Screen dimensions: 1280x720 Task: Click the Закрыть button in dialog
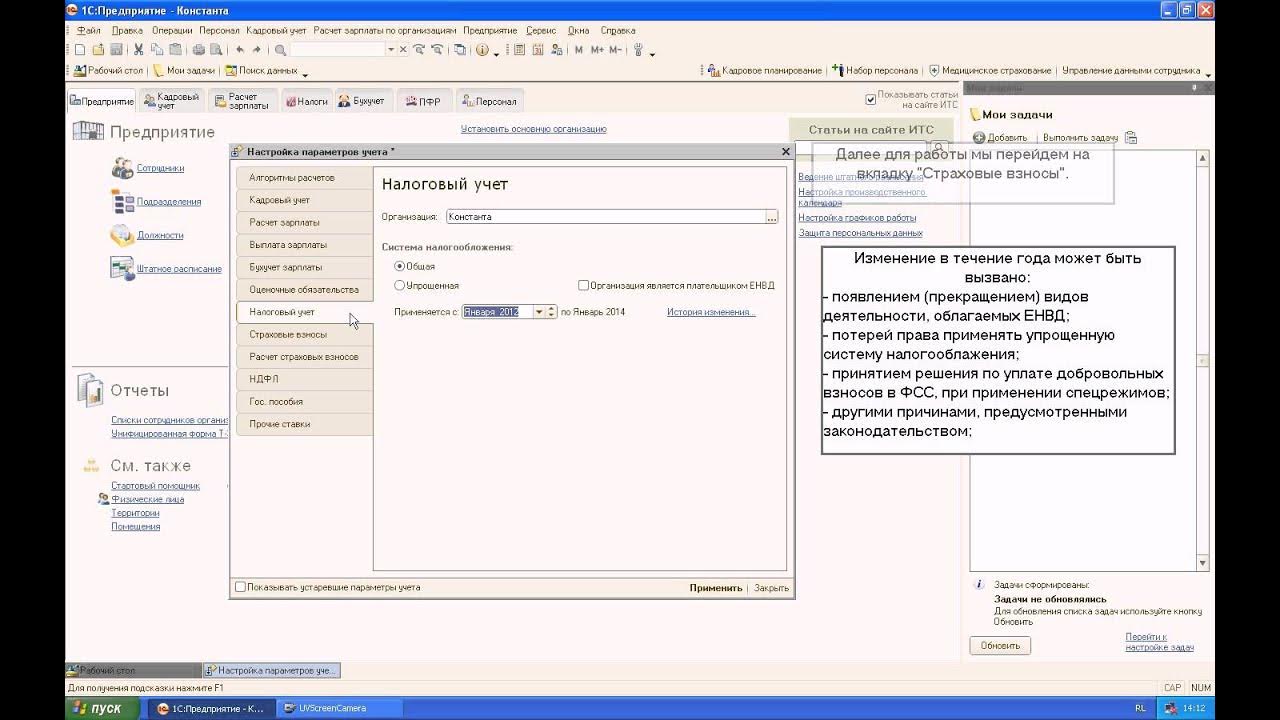point(771,588)
